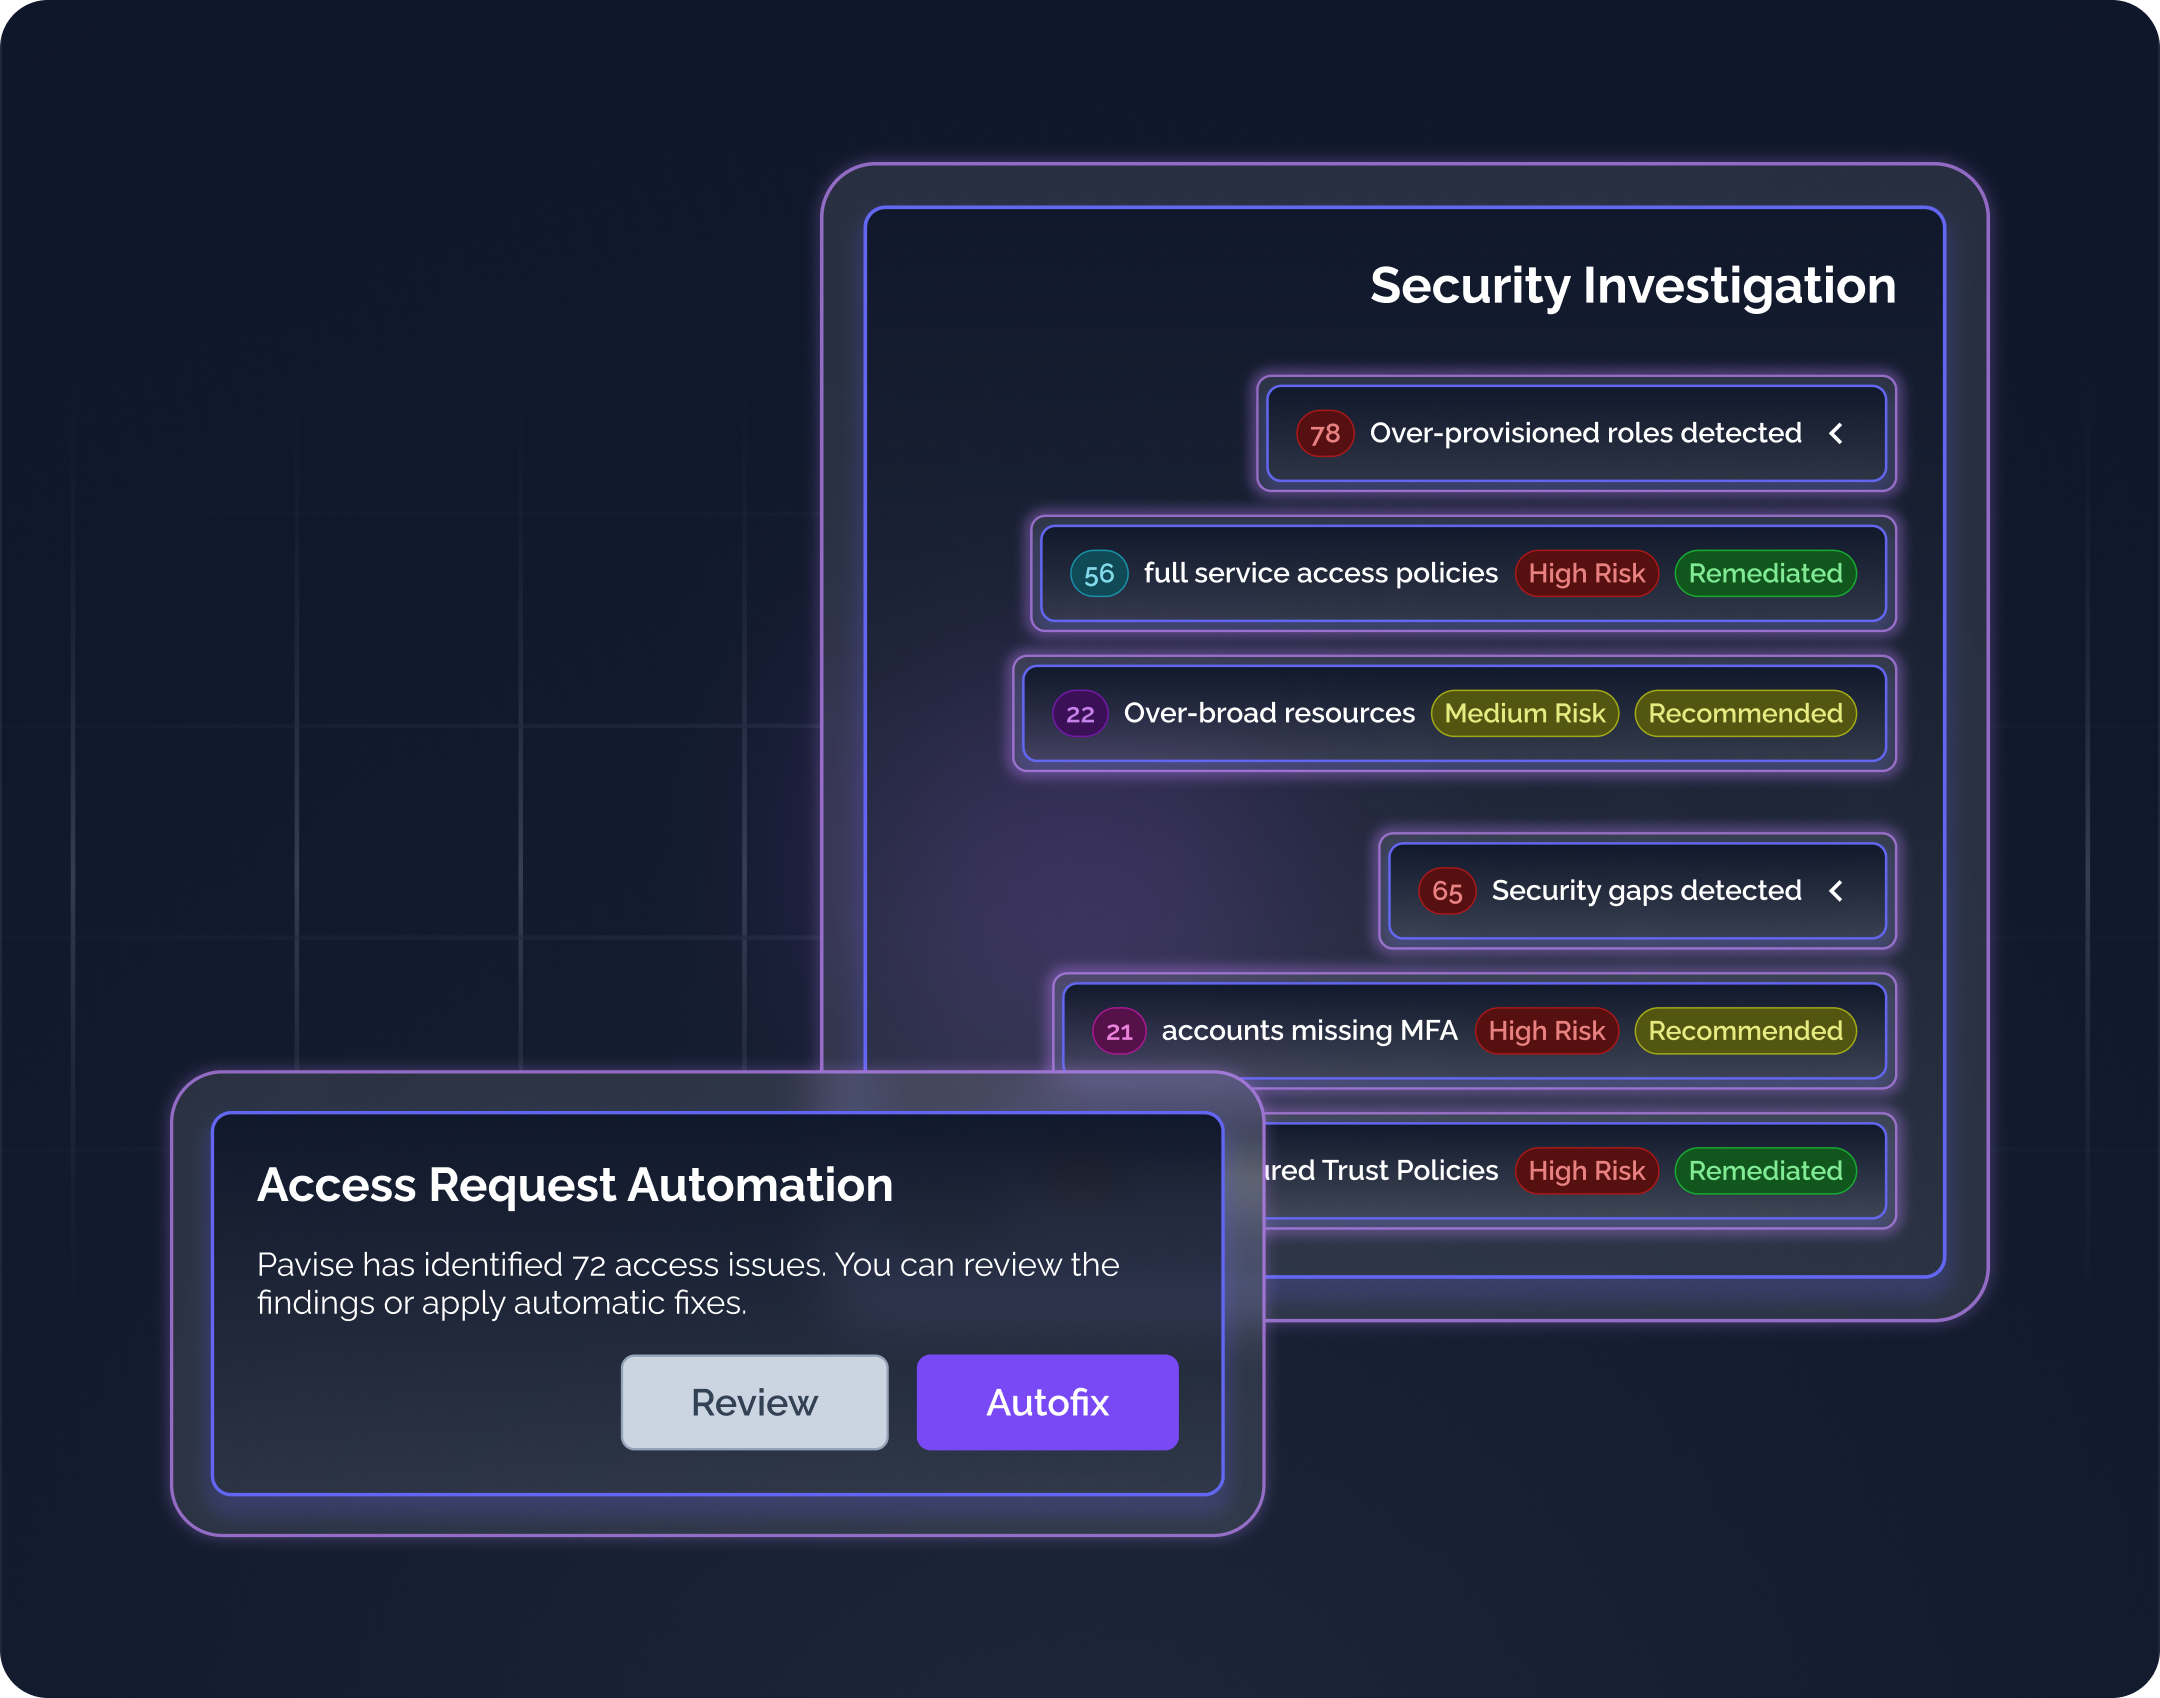Open the accounts missing MFA text
This screenshot has width=2160, height=1698.
tap(1309, 1030)
